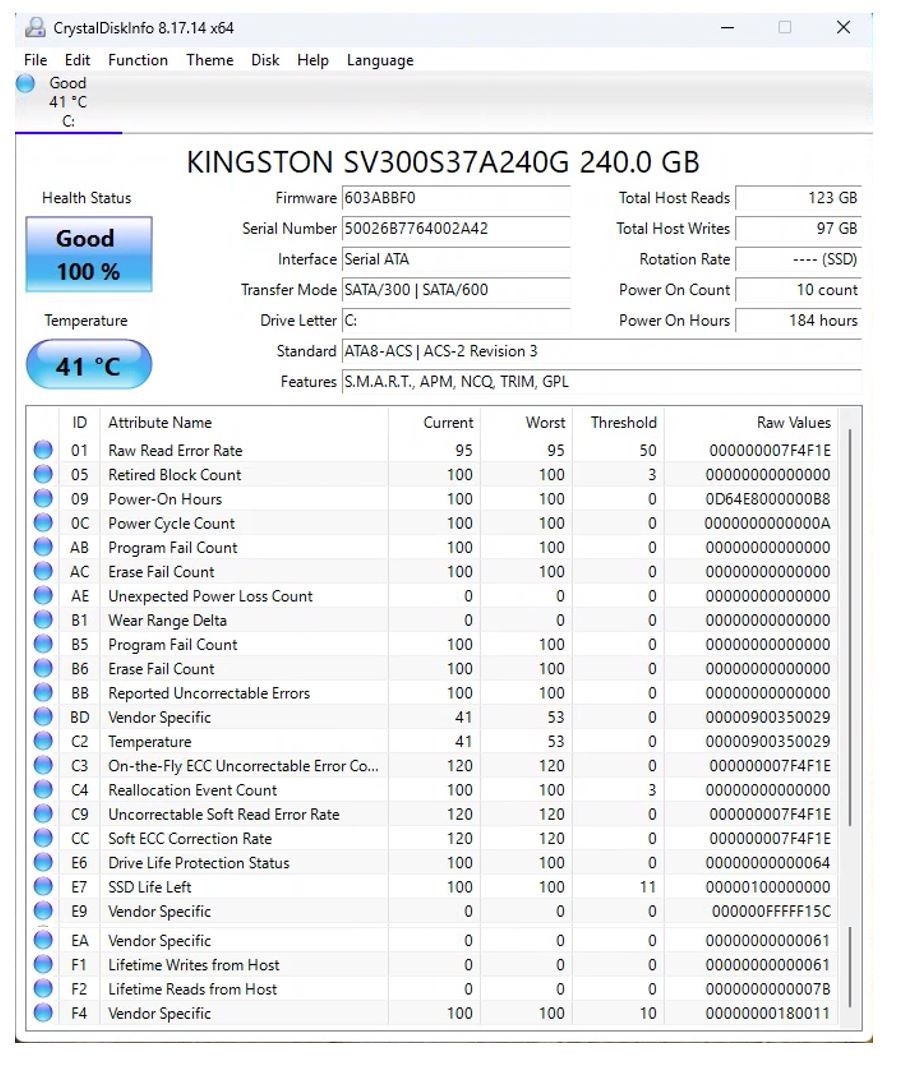The height and width of the screenshot is (1068, 898).
Task: Click status icon for Power Cycle Count
Action: (43, 522)
